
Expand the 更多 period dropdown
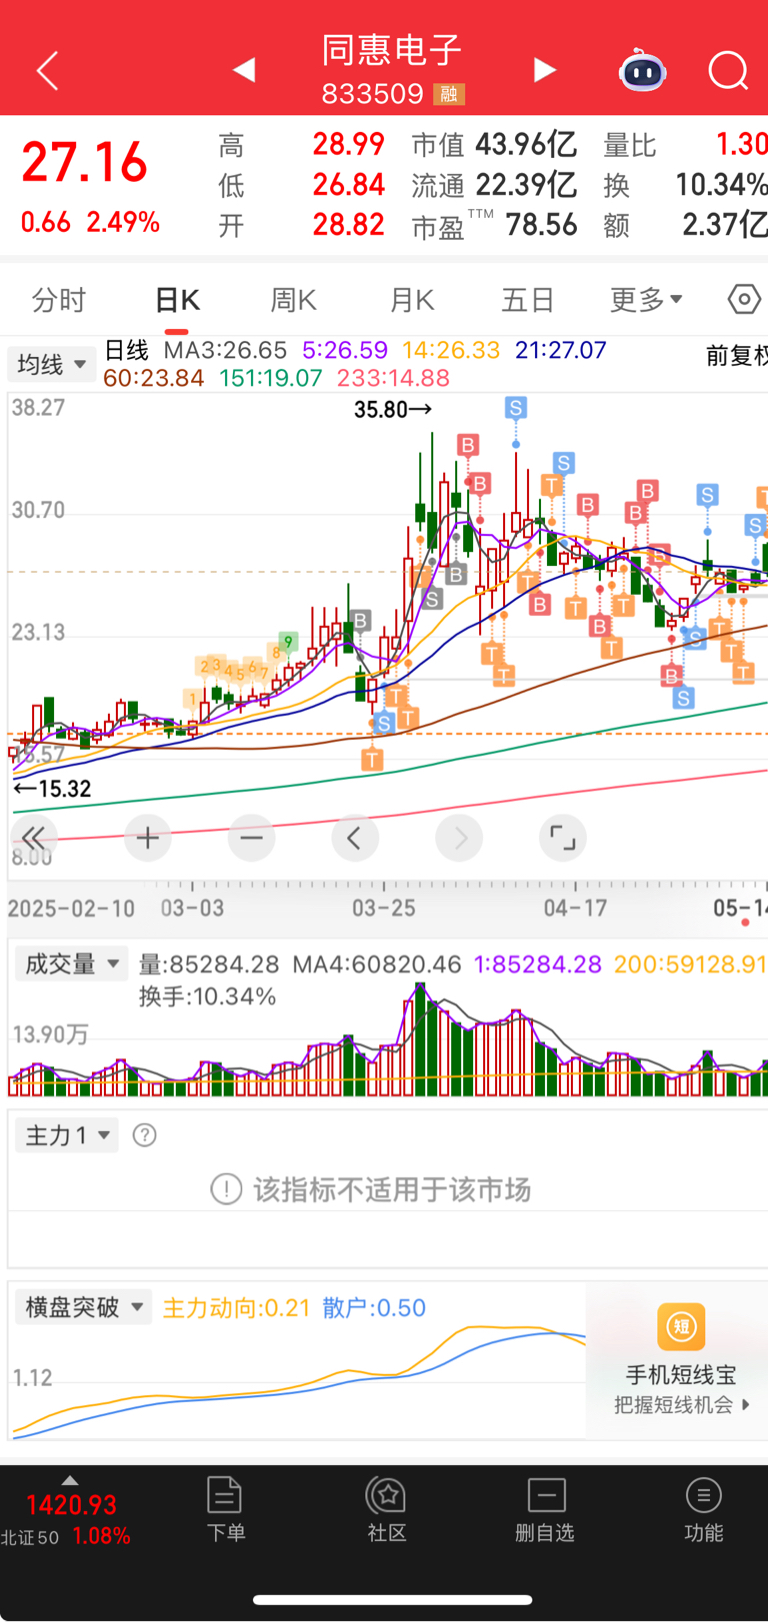(646, 299)
